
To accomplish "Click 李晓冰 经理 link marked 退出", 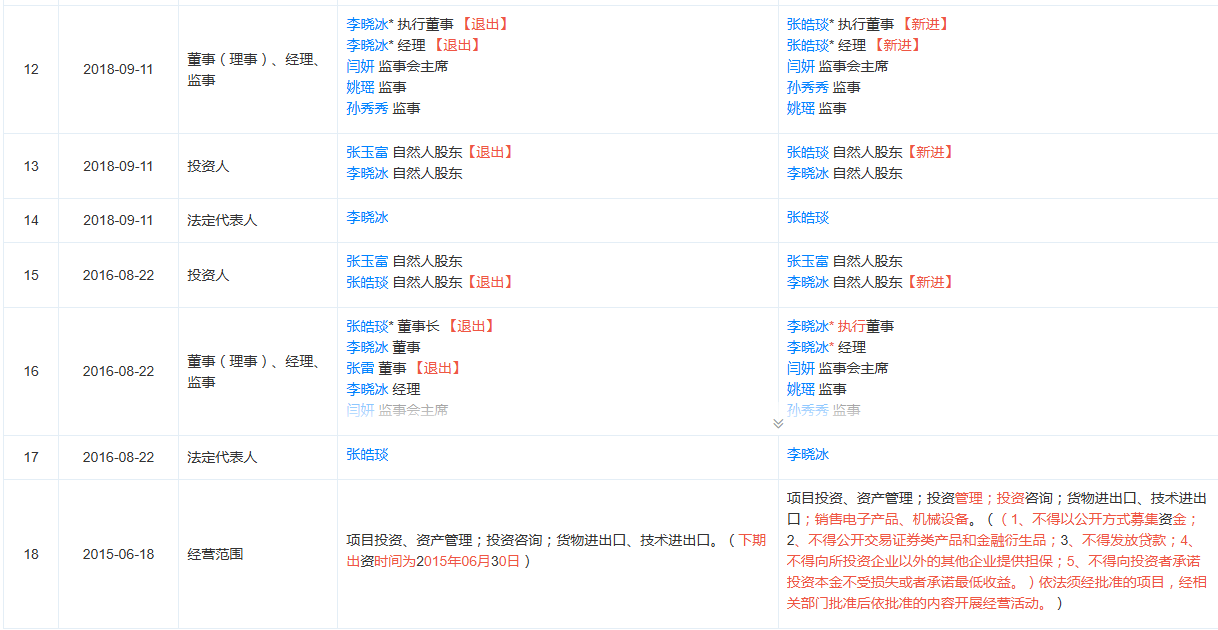I will click(x=367, y=45).
